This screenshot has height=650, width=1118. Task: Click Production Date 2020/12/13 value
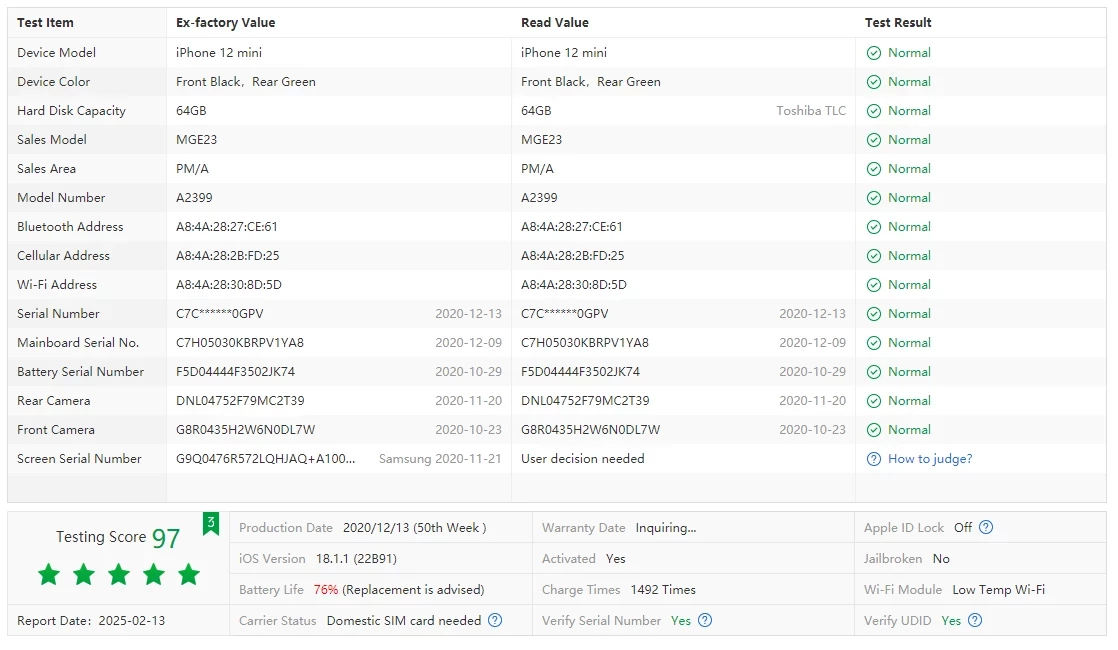(415, 527)
